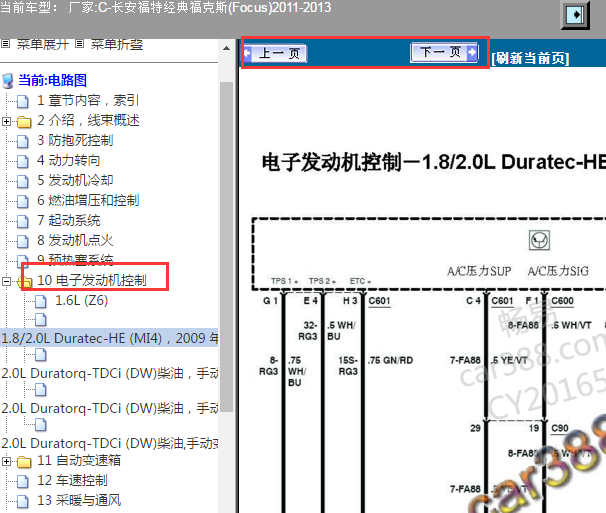
Task: Click page icon next to 8 发动机点火
Action: (x=23, y=241)
